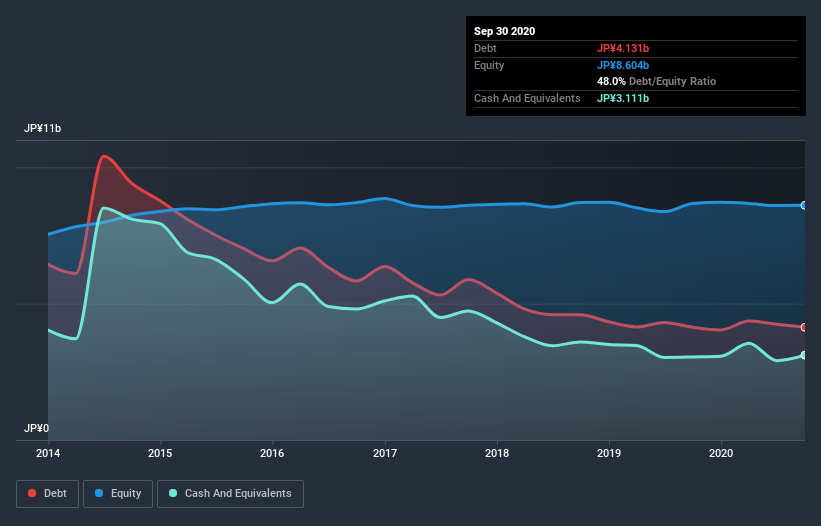The height and width of the screenshot is (526, 821).
Task: Click the Sep 30 2020 tooltip date
Action: (x=504, y=31)
